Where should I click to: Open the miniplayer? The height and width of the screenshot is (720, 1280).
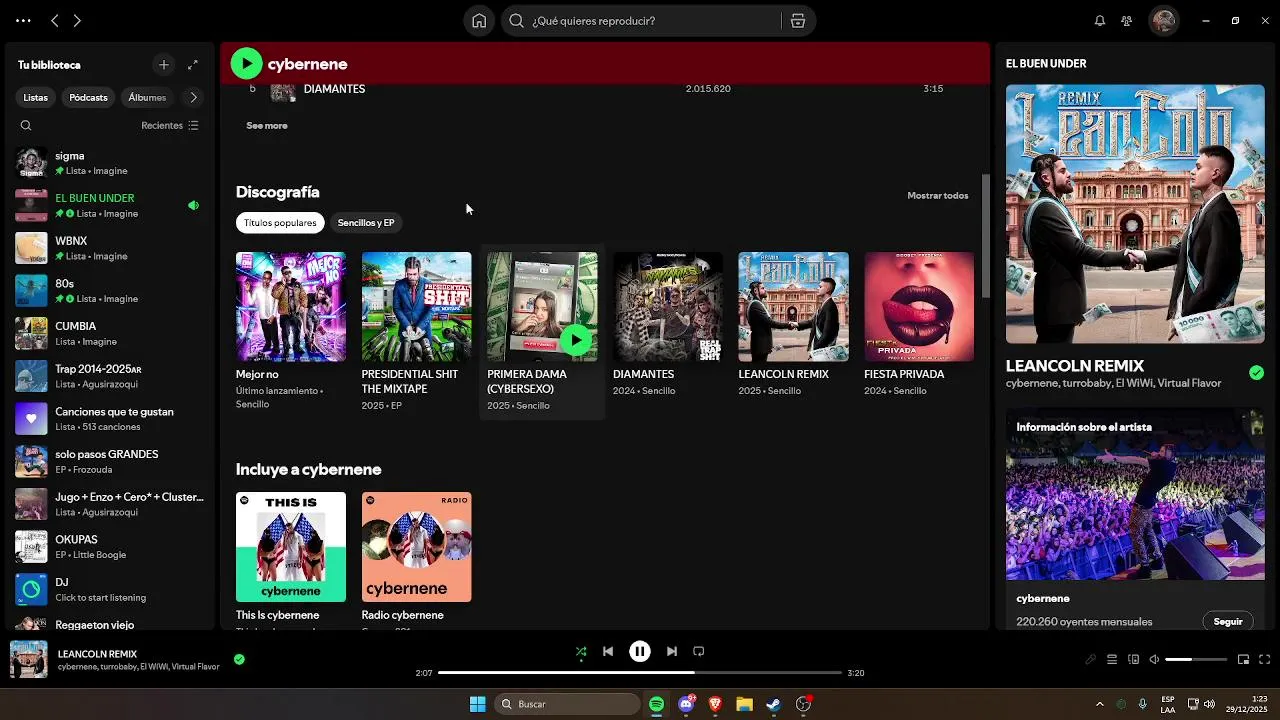pos(1243,660)
